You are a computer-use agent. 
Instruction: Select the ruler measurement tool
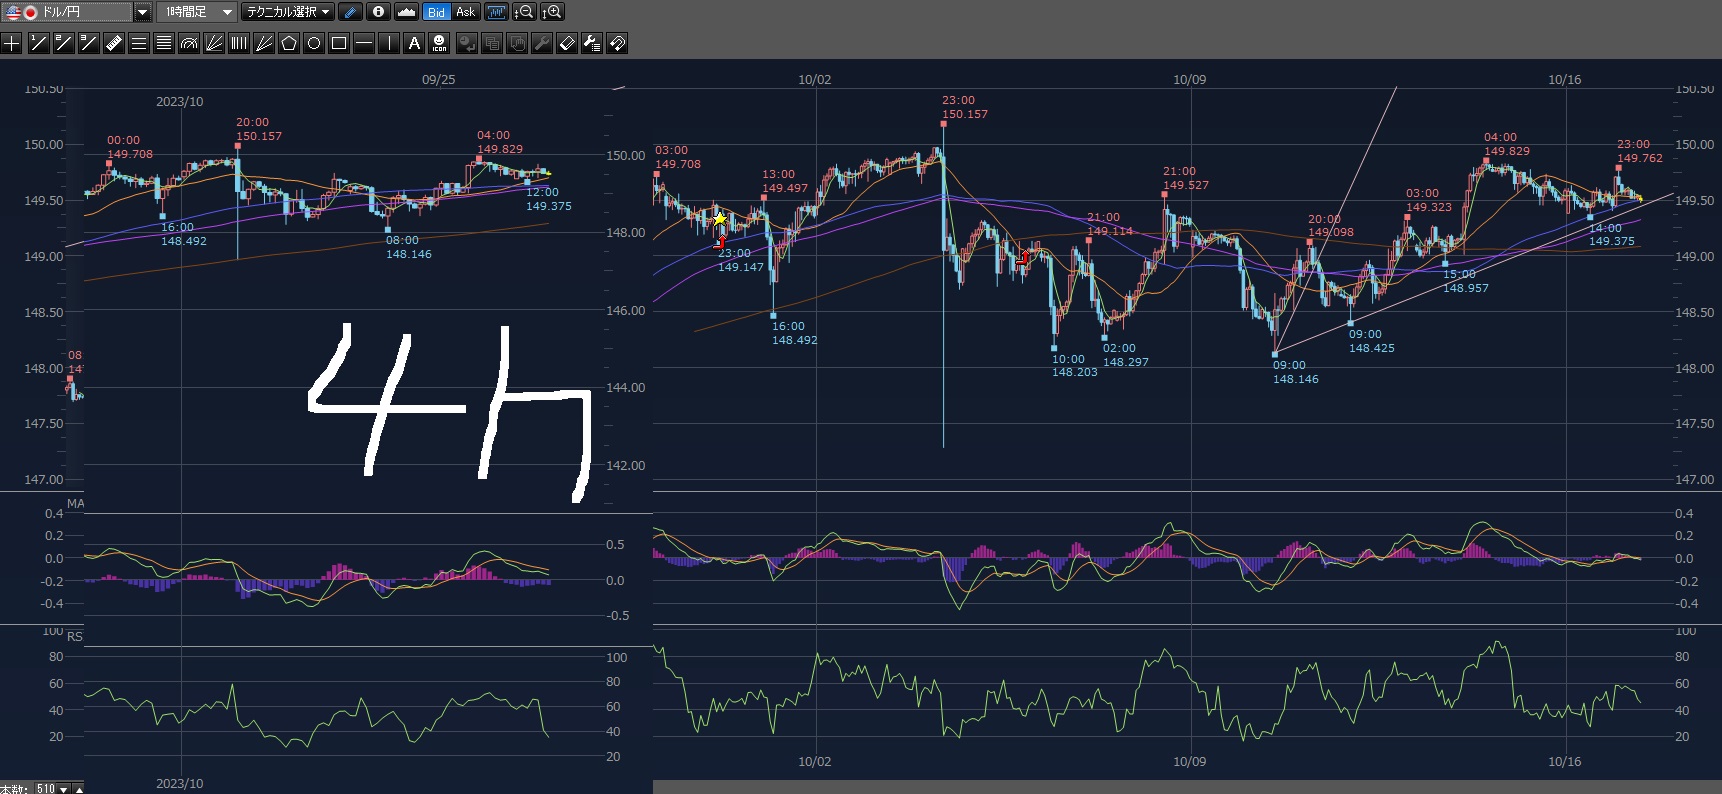[113, 43]
